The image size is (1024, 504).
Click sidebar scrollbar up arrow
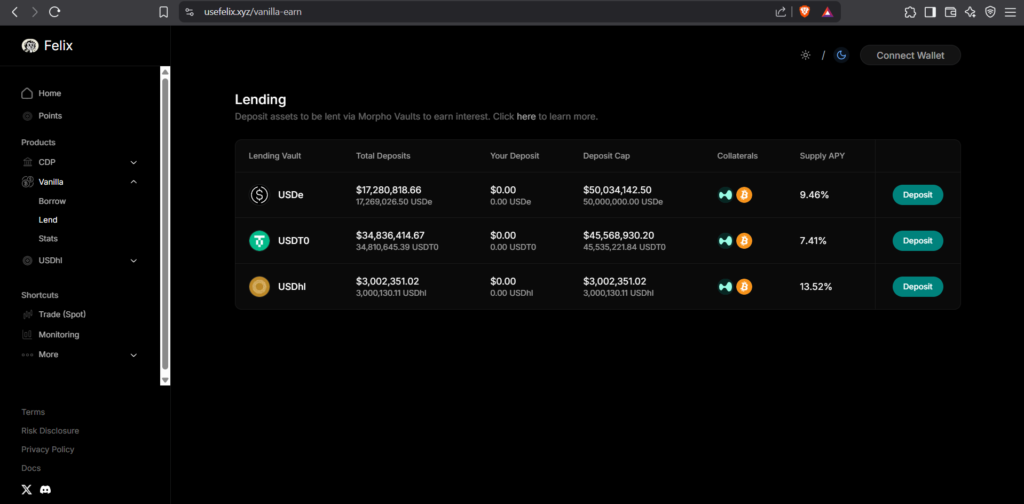click(165, 71)
